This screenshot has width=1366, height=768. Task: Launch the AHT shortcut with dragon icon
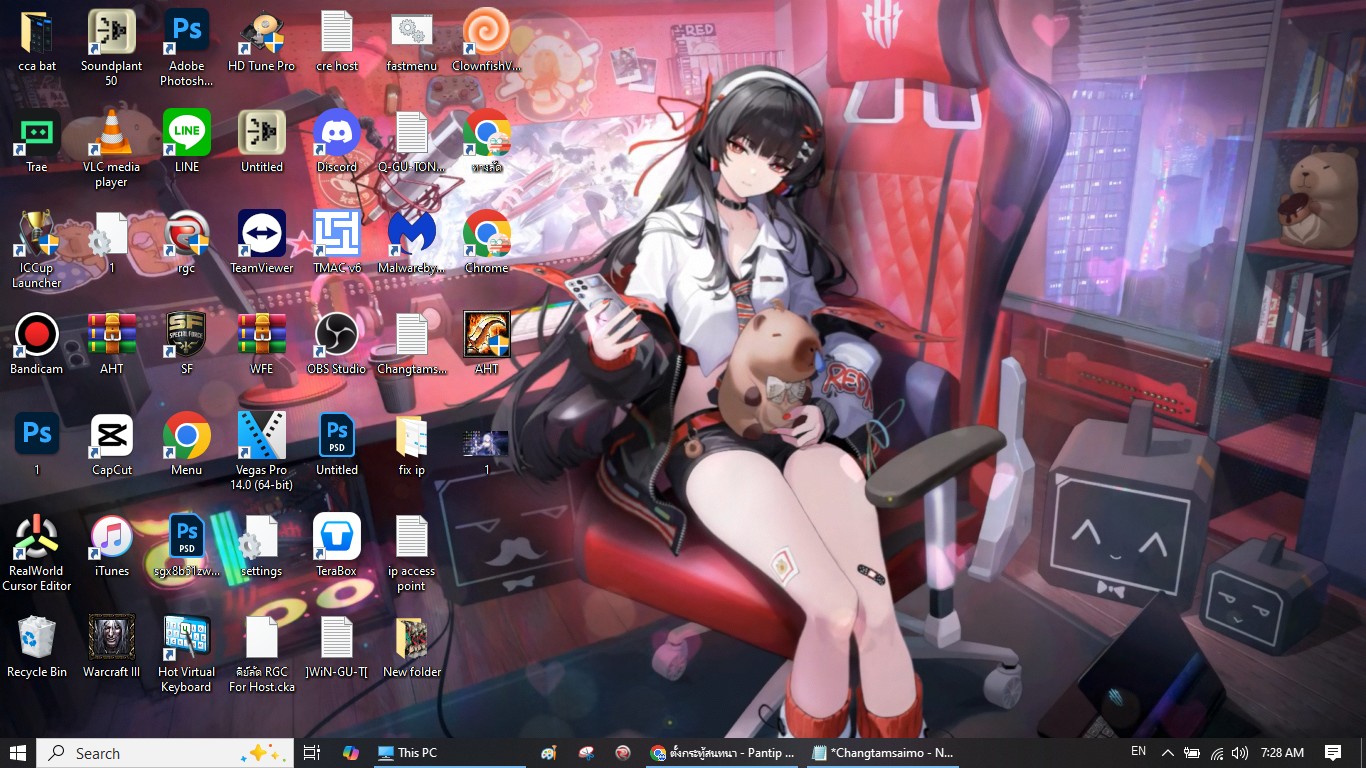coord(487,344)
